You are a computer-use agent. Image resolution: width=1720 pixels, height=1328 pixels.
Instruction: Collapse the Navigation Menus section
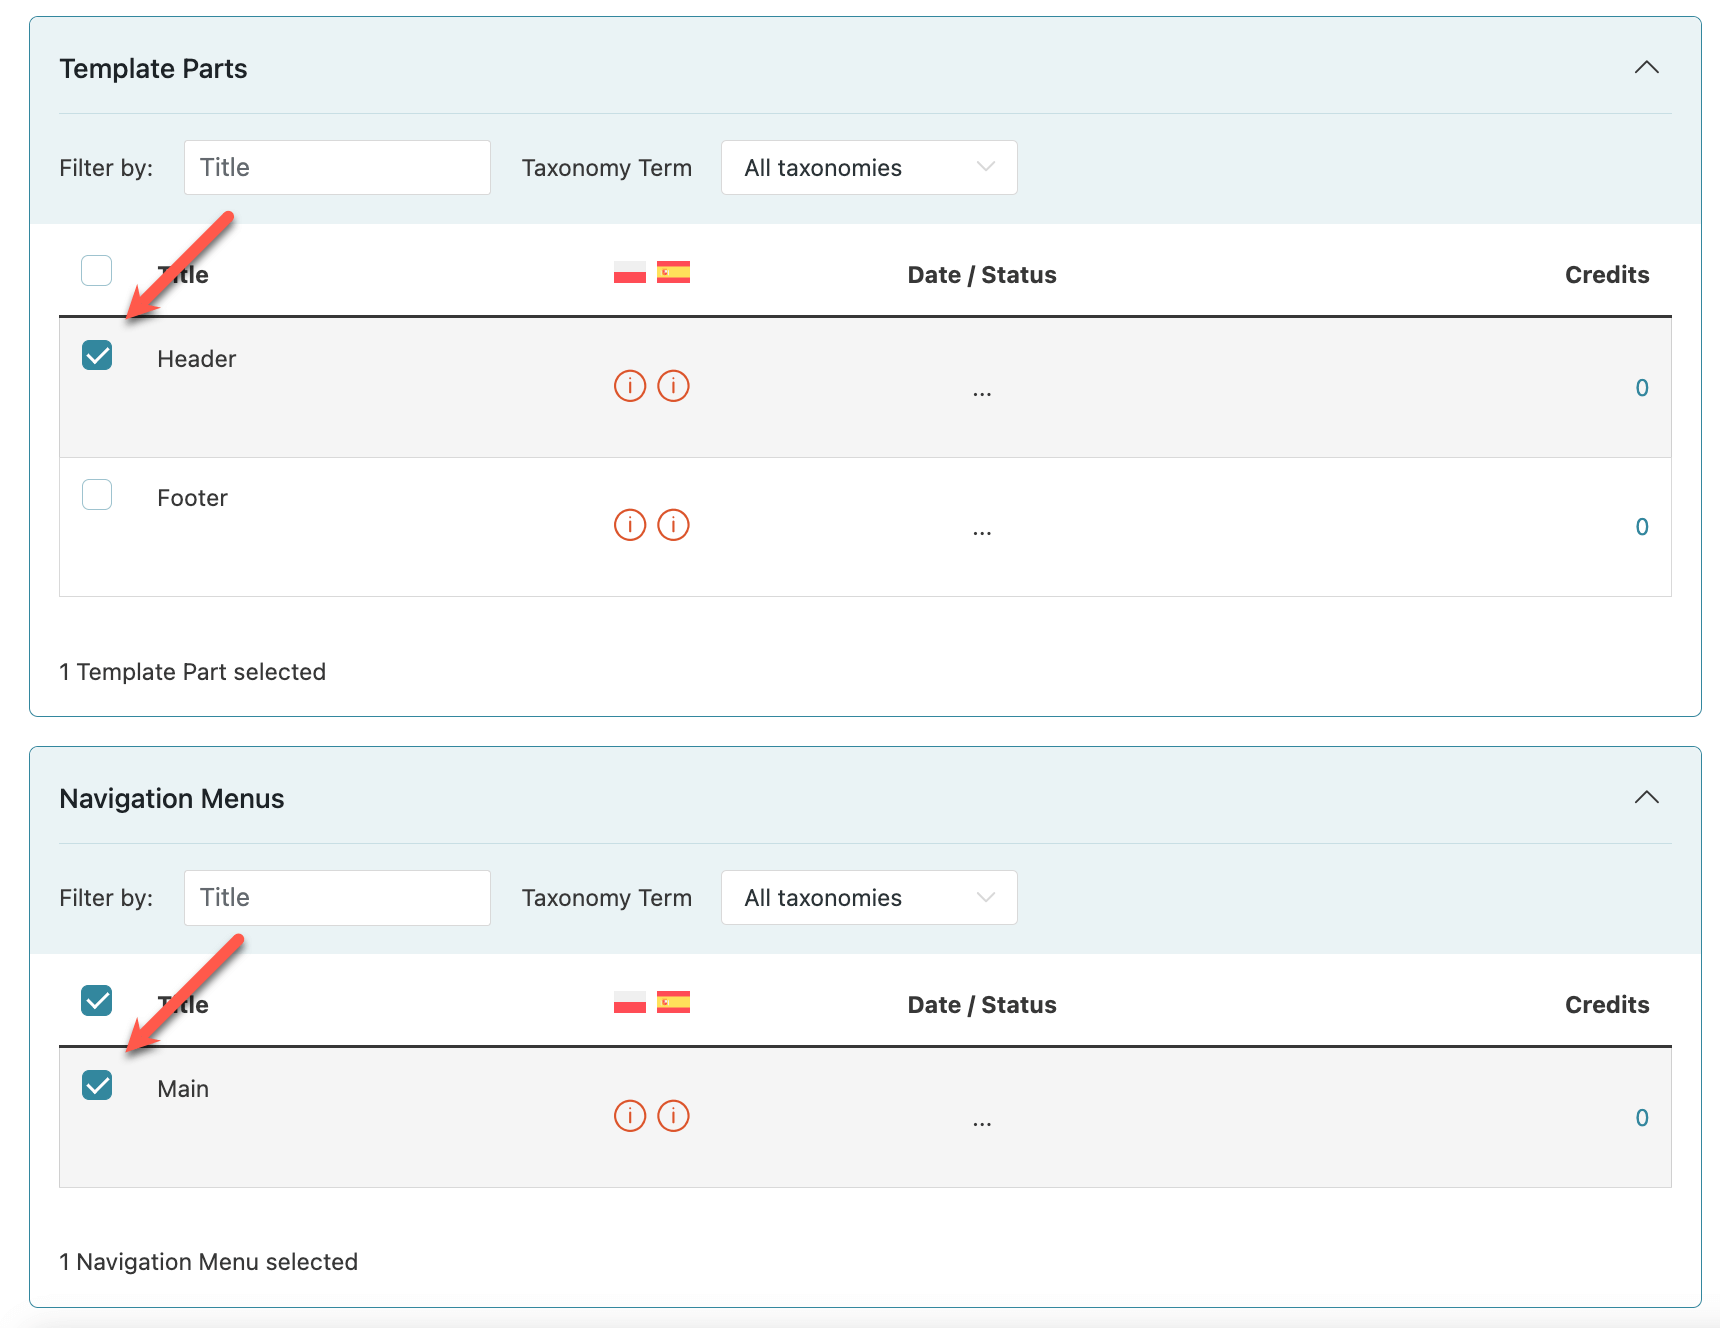pyautogui.click(x=1646, y=798)
